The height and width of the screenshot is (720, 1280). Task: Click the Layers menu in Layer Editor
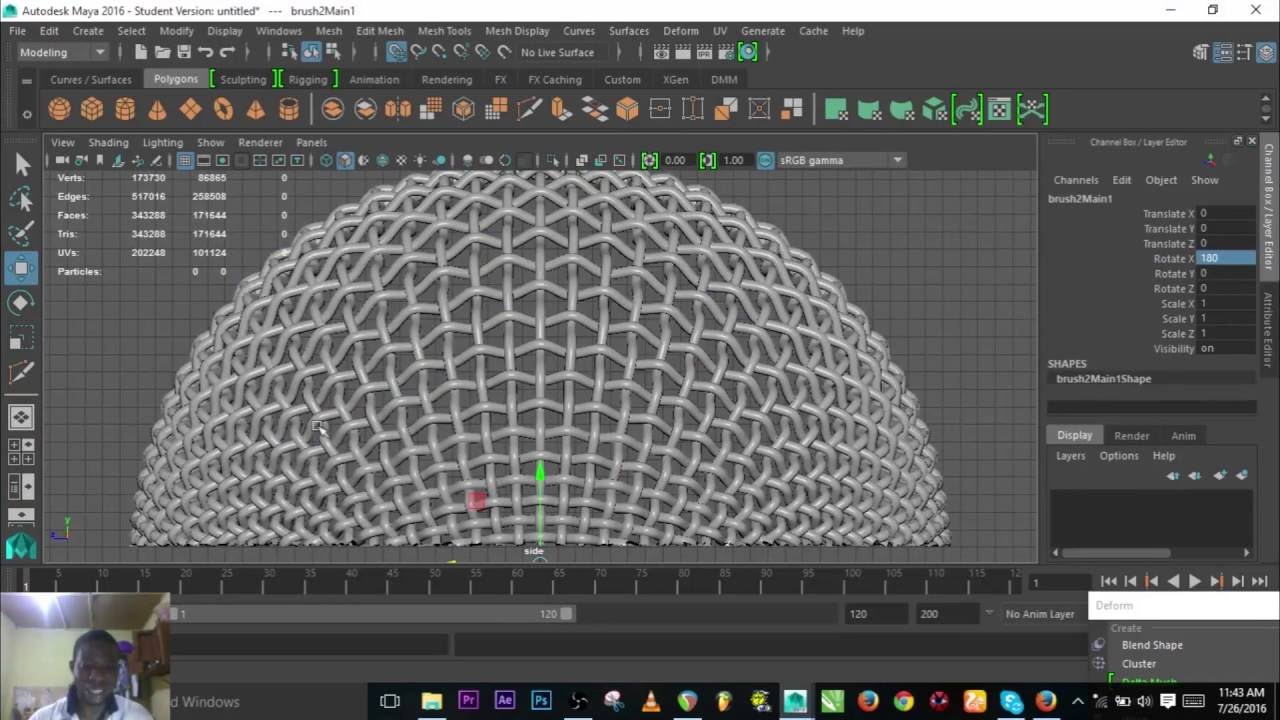pos(1070,455)
